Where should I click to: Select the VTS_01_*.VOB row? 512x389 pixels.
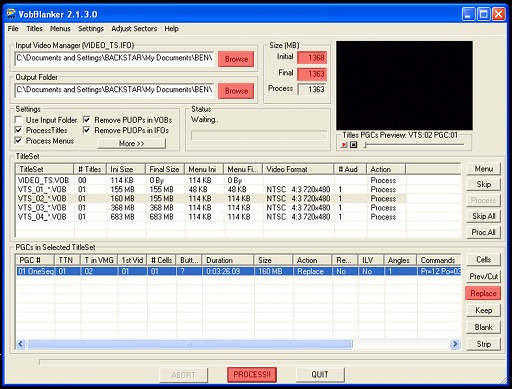coord(211,189)
